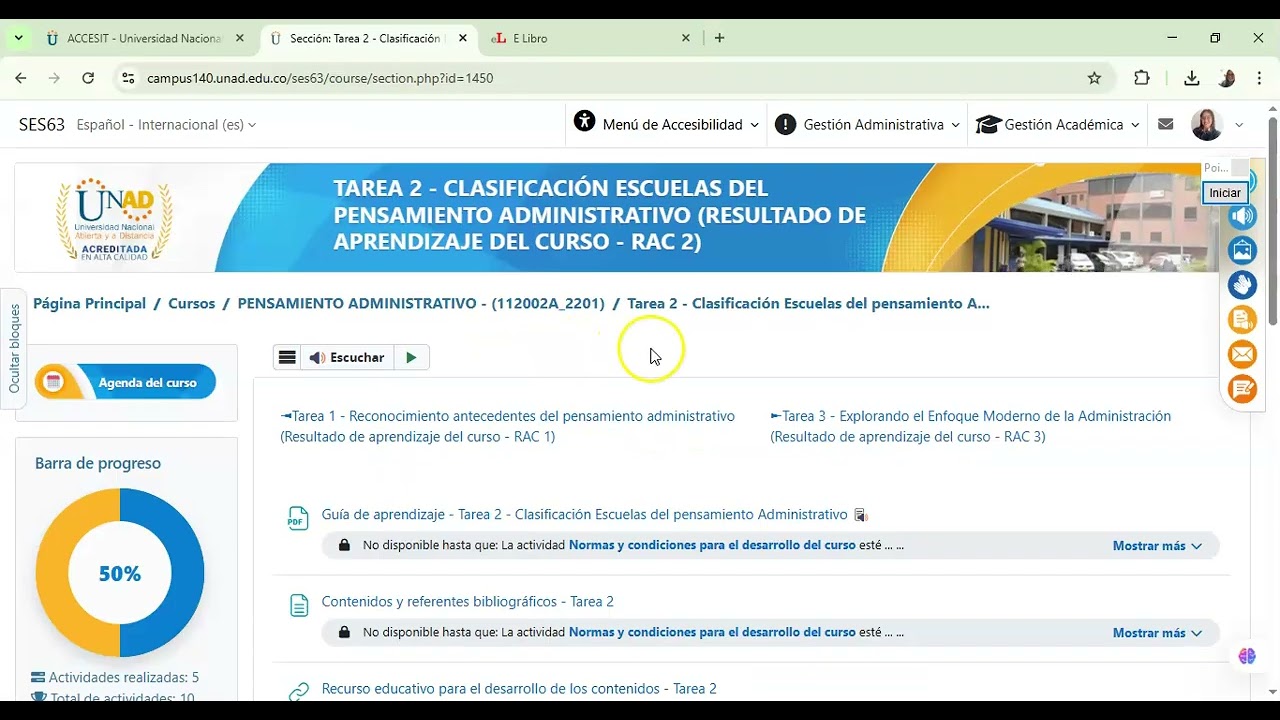Image resolution: width=1280 pixels, height=720 pixels.
Task: Open the image accessibility tool icon
Action: click(1242, 250)
